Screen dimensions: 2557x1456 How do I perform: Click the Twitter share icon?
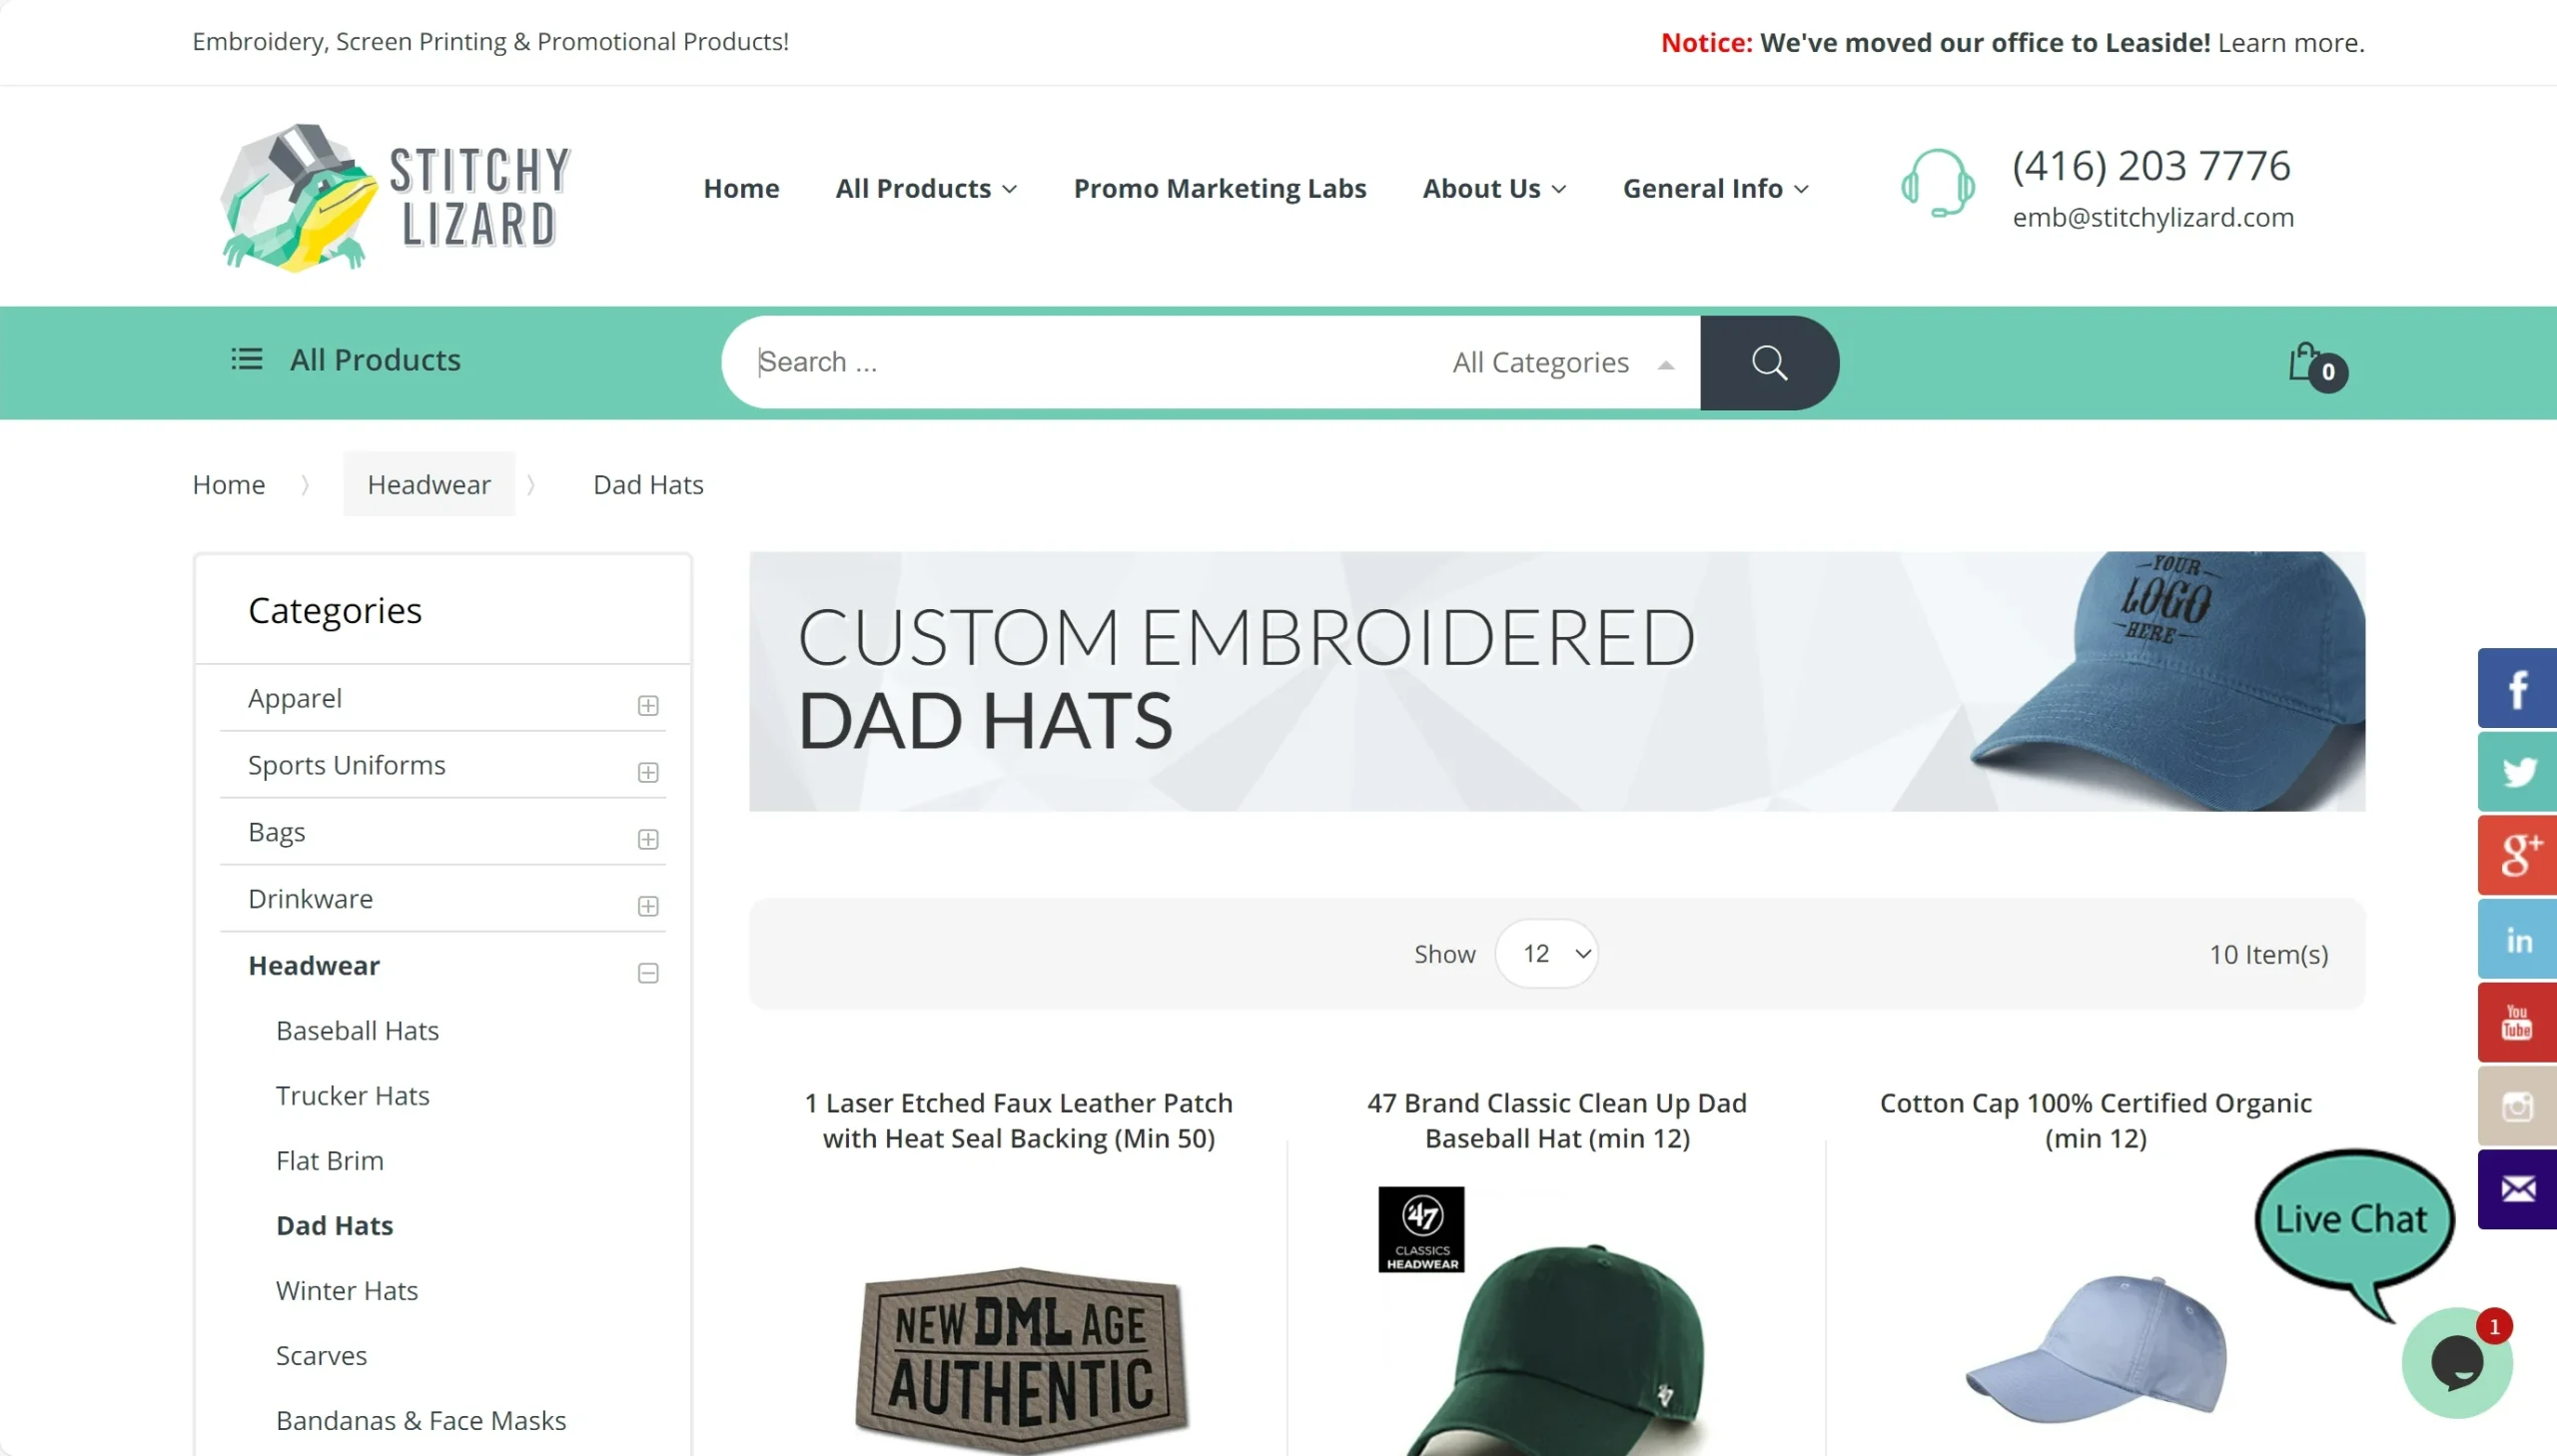[x=2518, y=770]
